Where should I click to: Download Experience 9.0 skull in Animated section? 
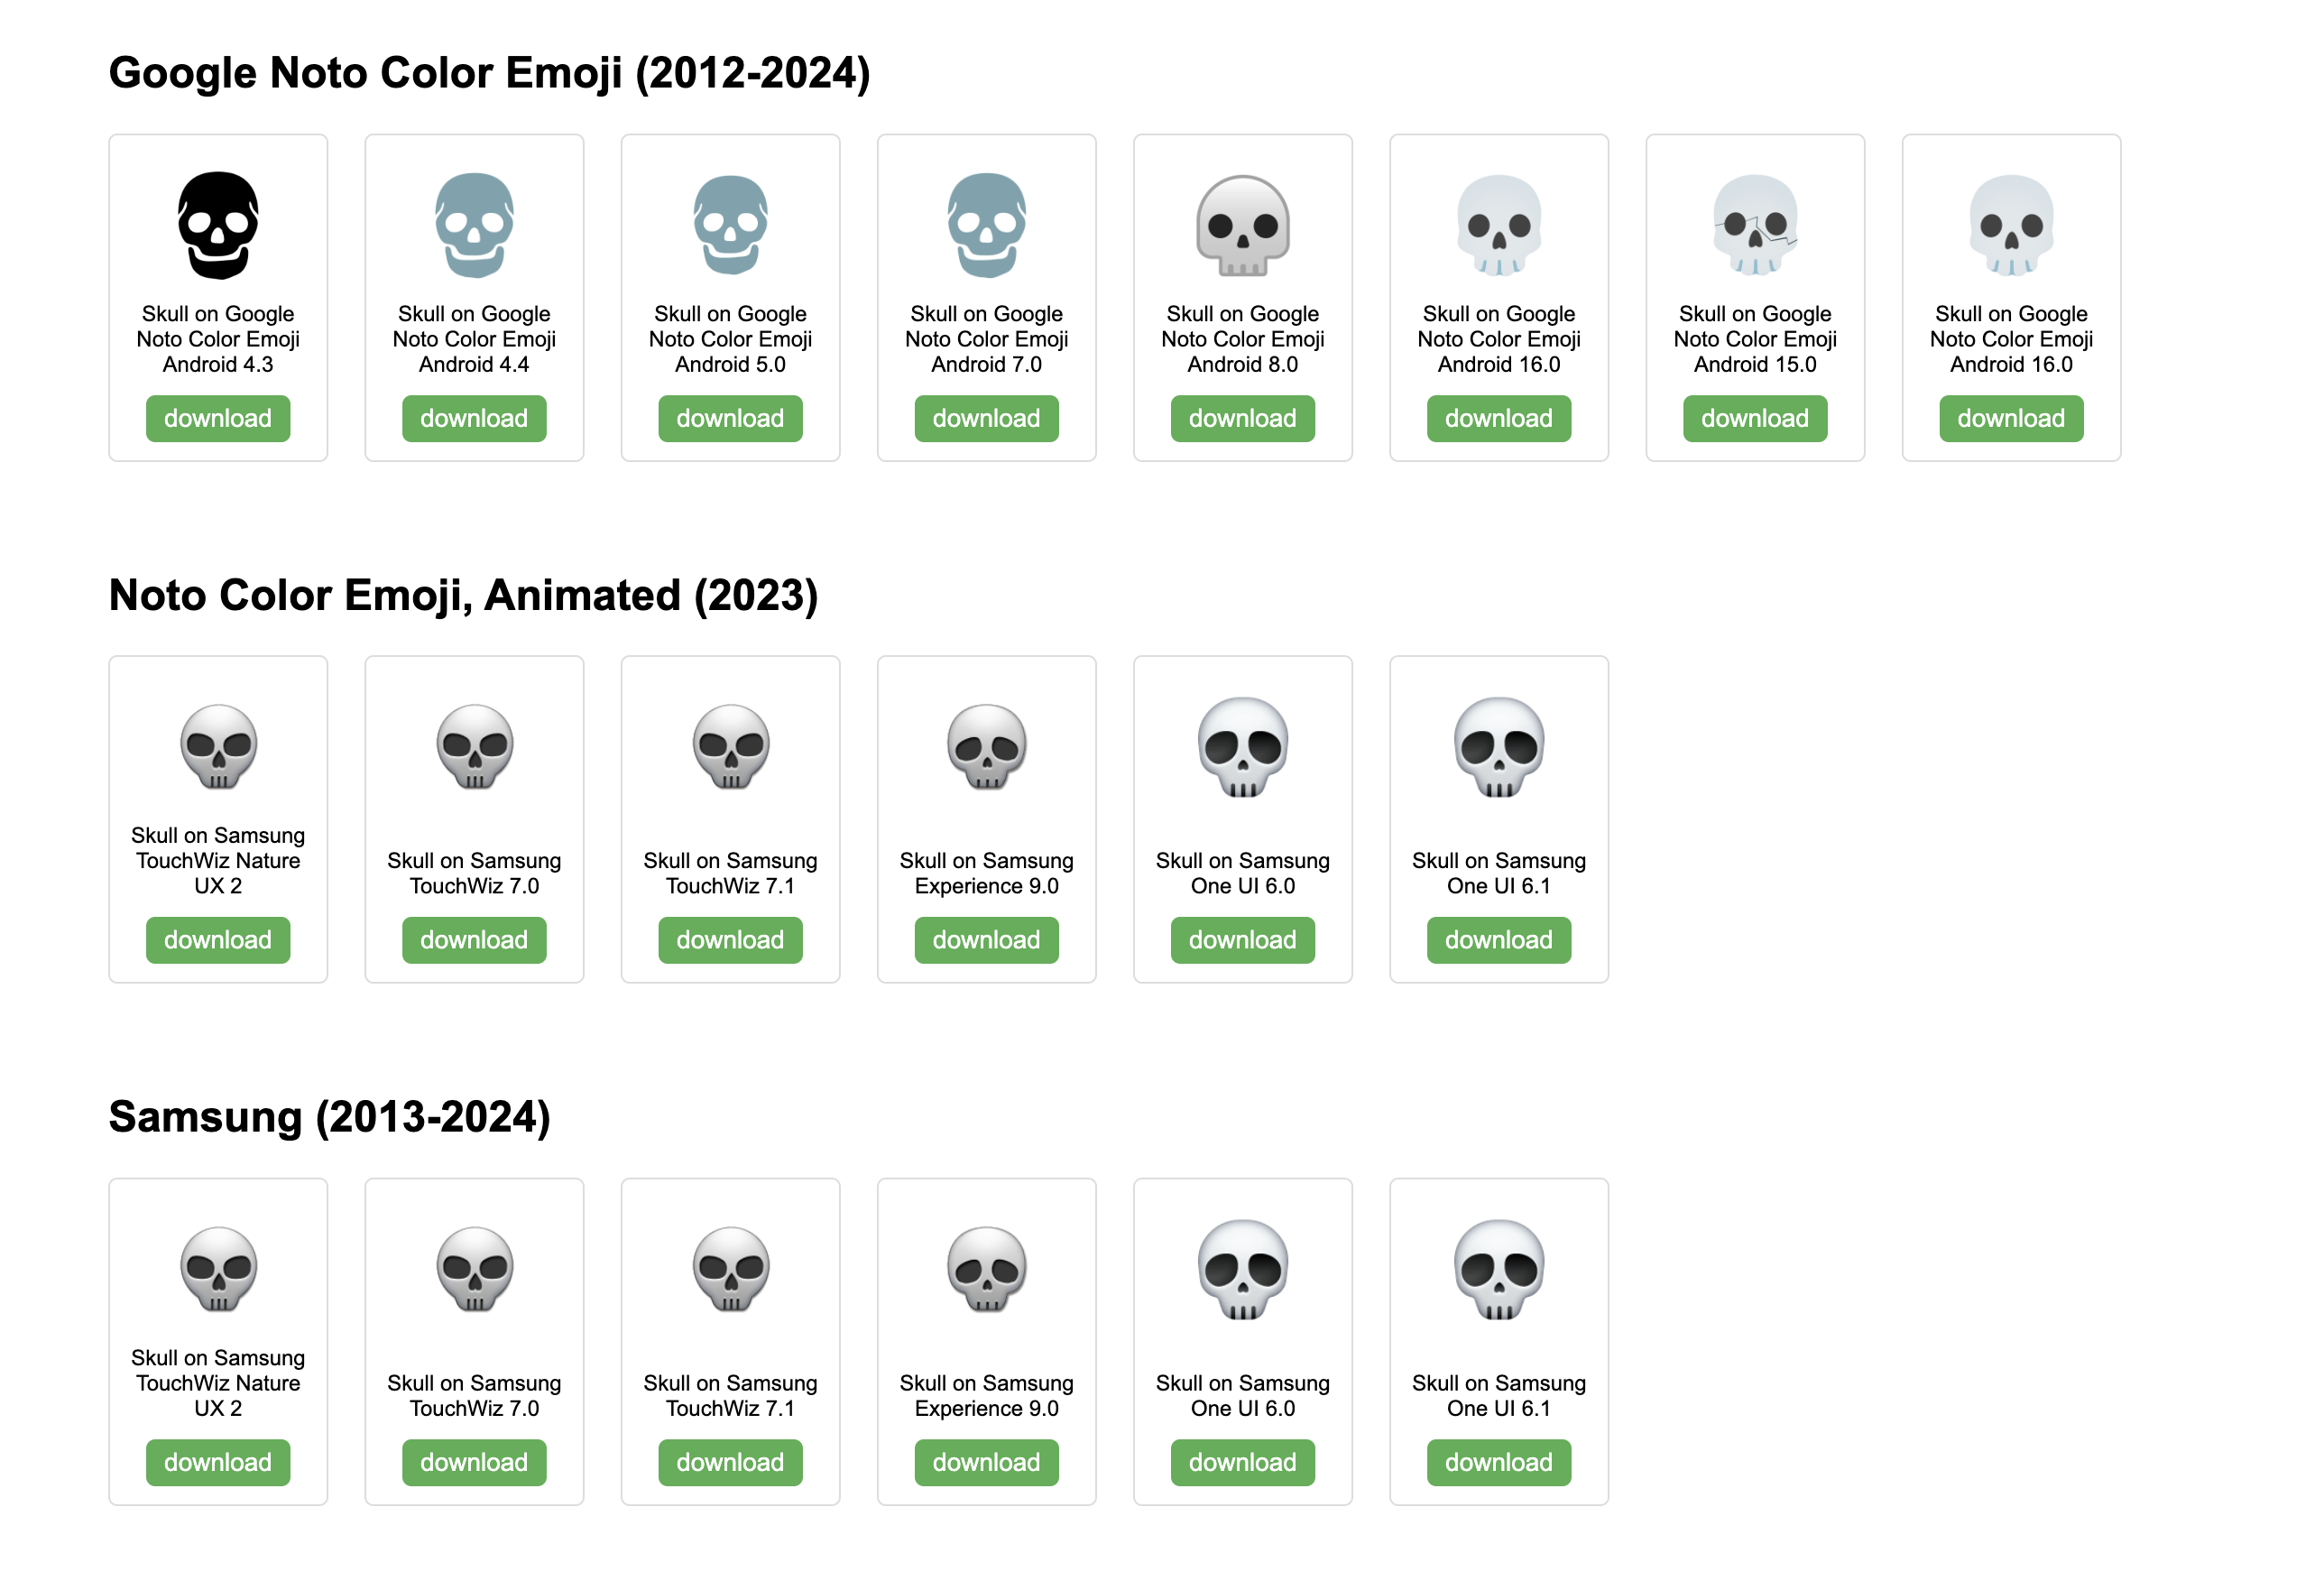(x=986, y=940)
